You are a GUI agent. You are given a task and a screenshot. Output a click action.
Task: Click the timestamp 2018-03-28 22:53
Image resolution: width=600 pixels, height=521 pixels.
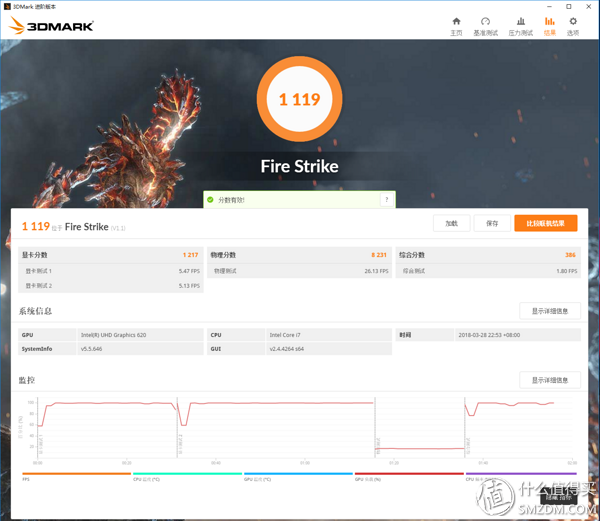[489, 335]
